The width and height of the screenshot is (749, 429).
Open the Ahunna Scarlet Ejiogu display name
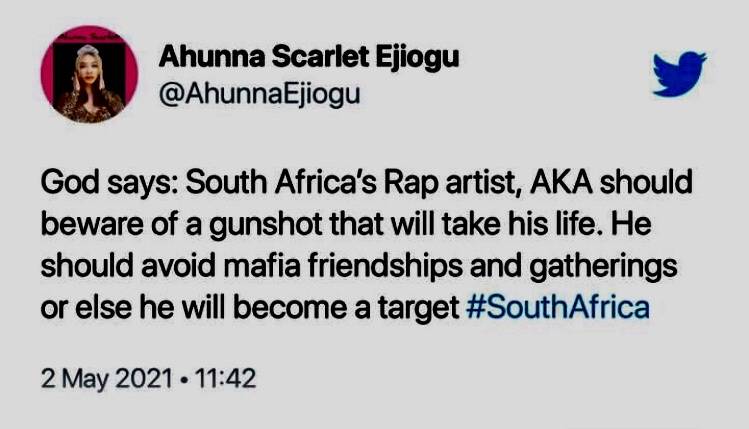[309, 58]
